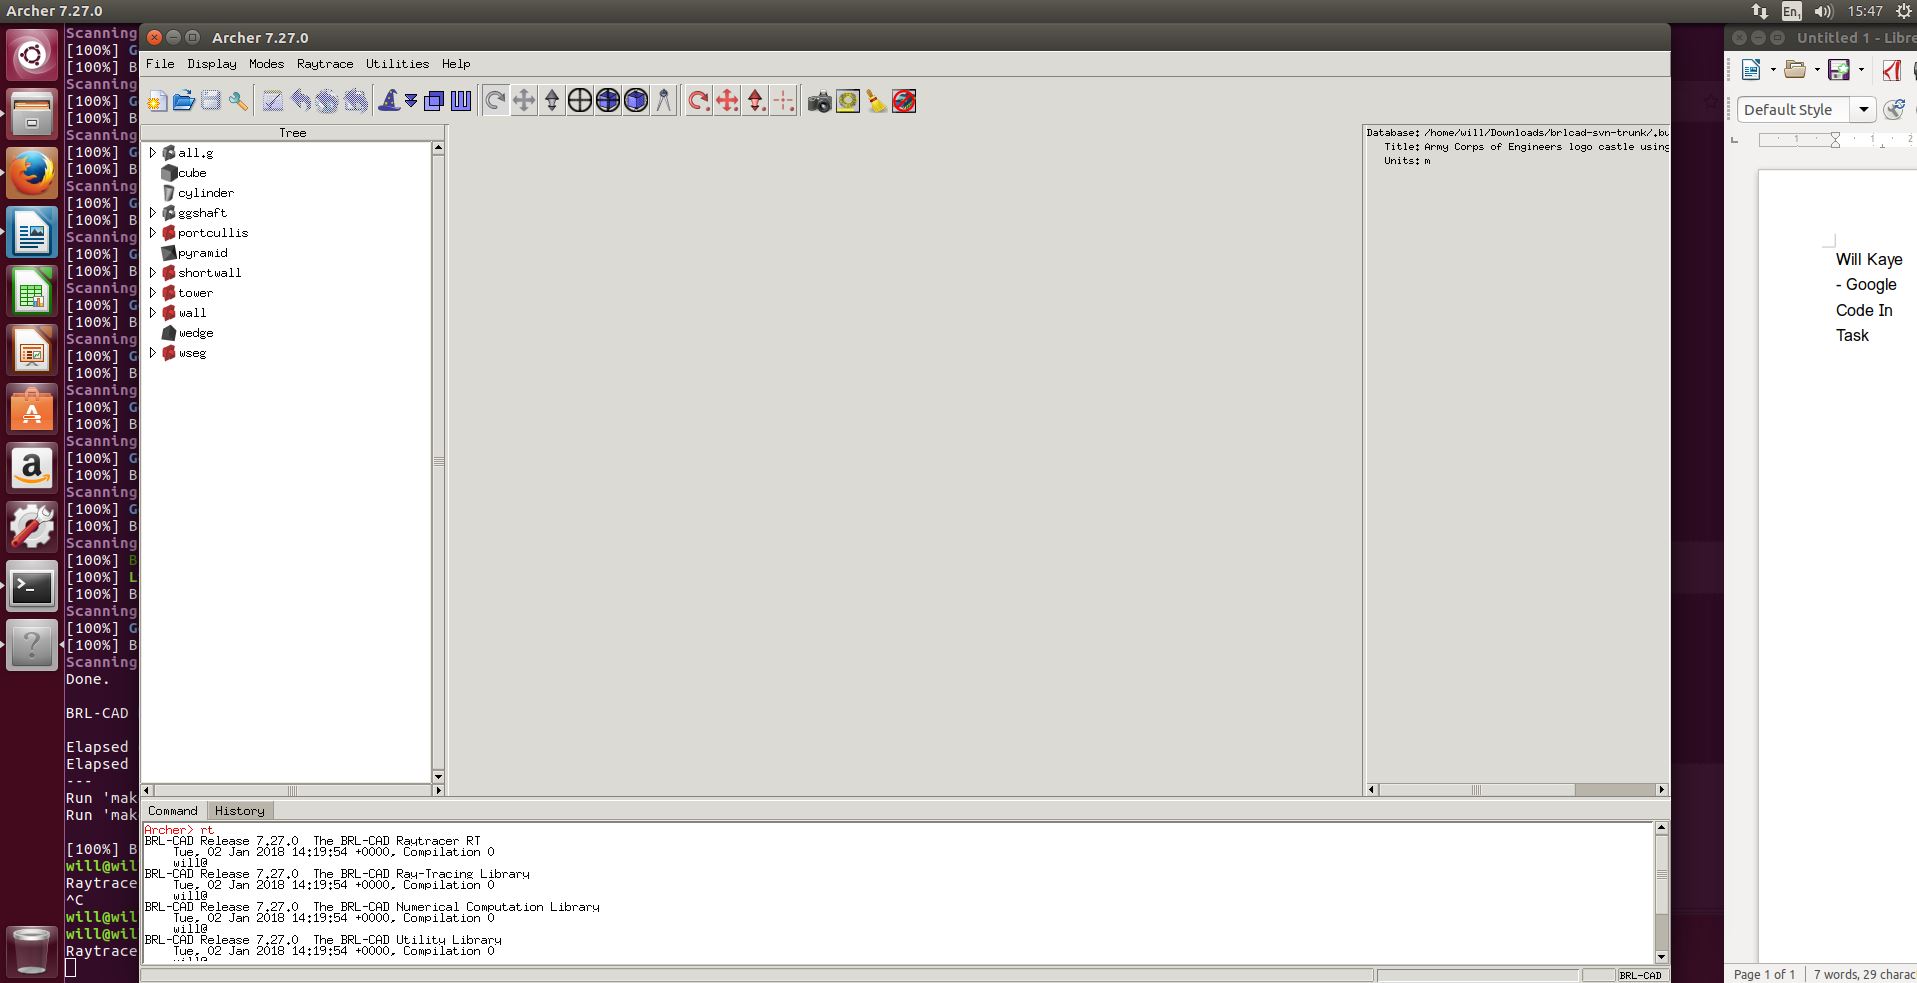The height and width of the screenshot is (983, 1917).
Task: Click the tree panel up scroll arrow
Action: 438,148
